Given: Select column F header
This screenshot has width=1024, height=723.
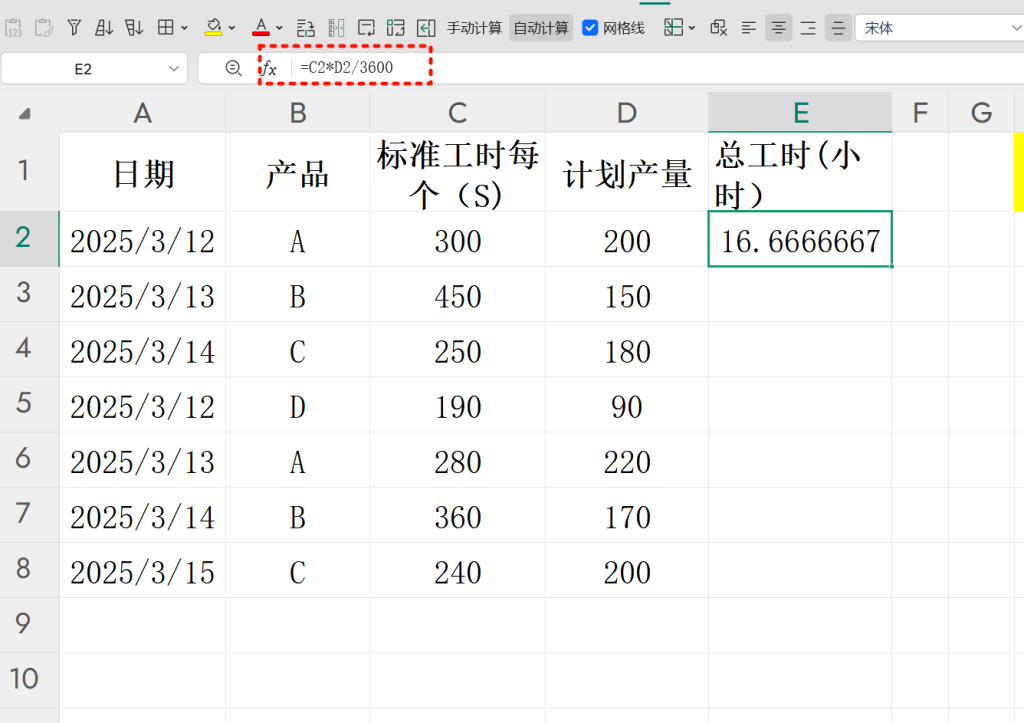Looking at the screenshot, I should pos(920,113).
